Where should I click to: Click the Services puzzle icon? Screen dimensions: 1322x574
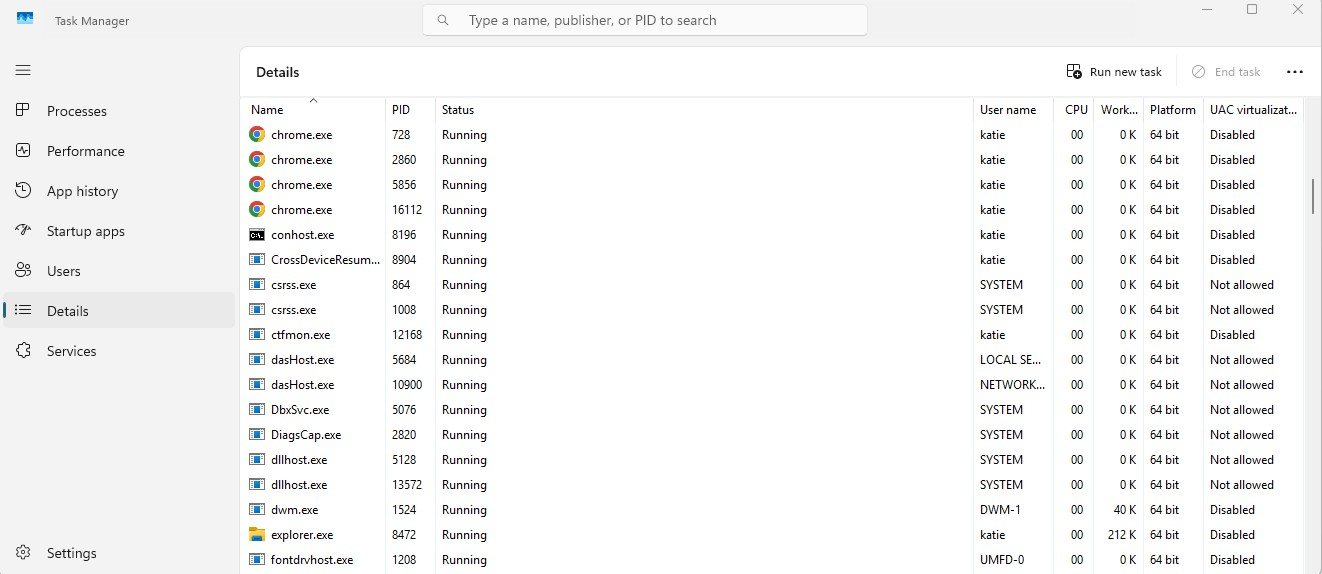(x=23, y=351)
